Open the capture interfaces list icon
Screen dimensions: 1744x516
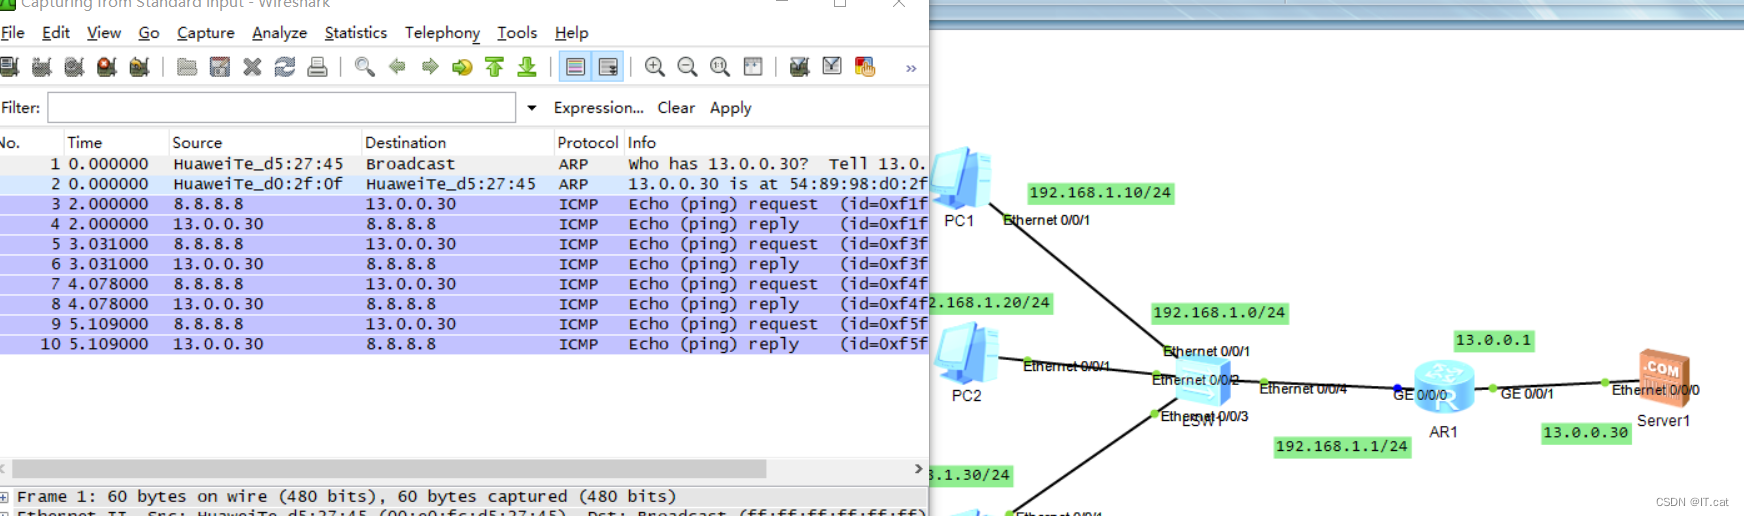9,67
